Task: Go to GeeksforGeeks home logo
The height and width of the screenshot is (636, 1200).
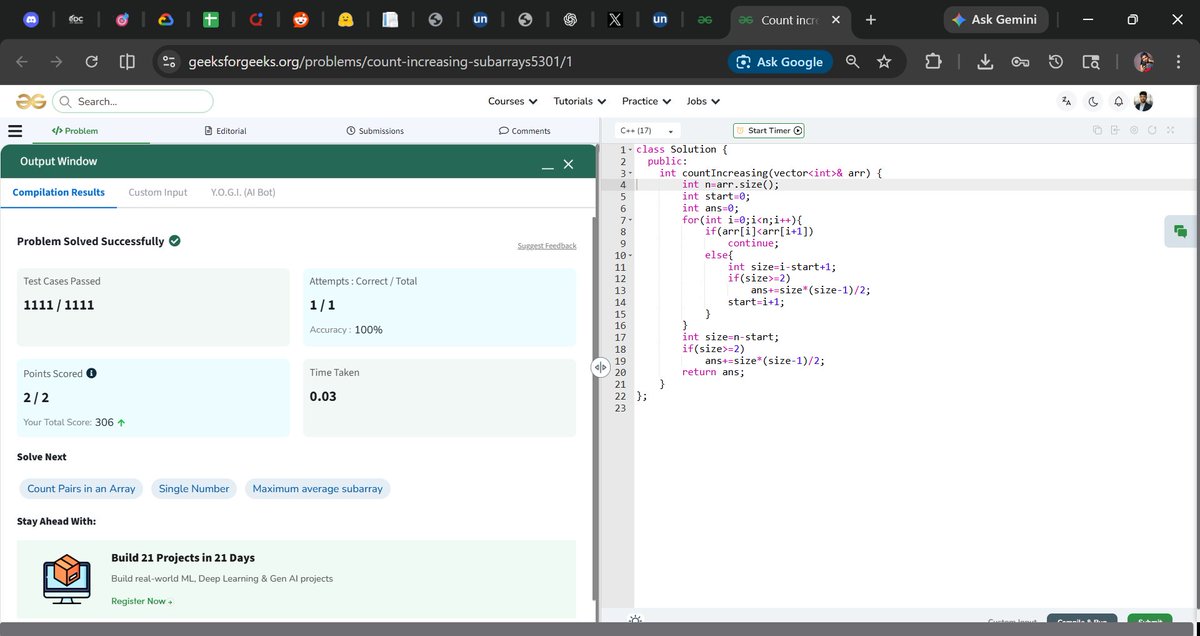Action: tap(30, 101)
